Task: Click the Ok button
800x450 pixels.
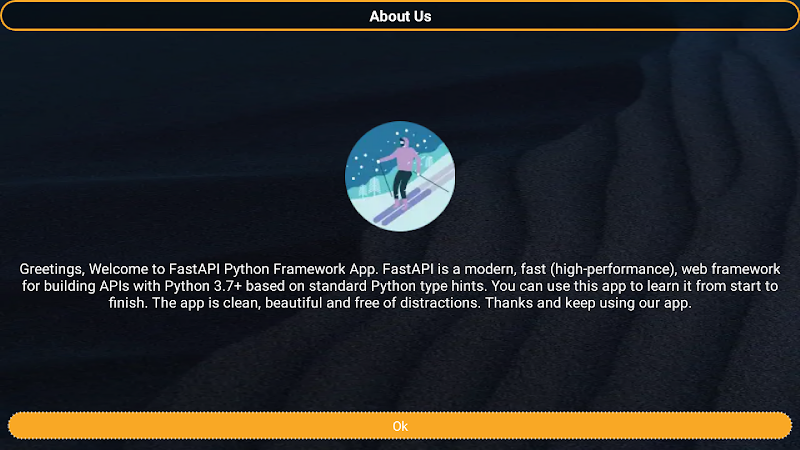Action: [400, 426]
